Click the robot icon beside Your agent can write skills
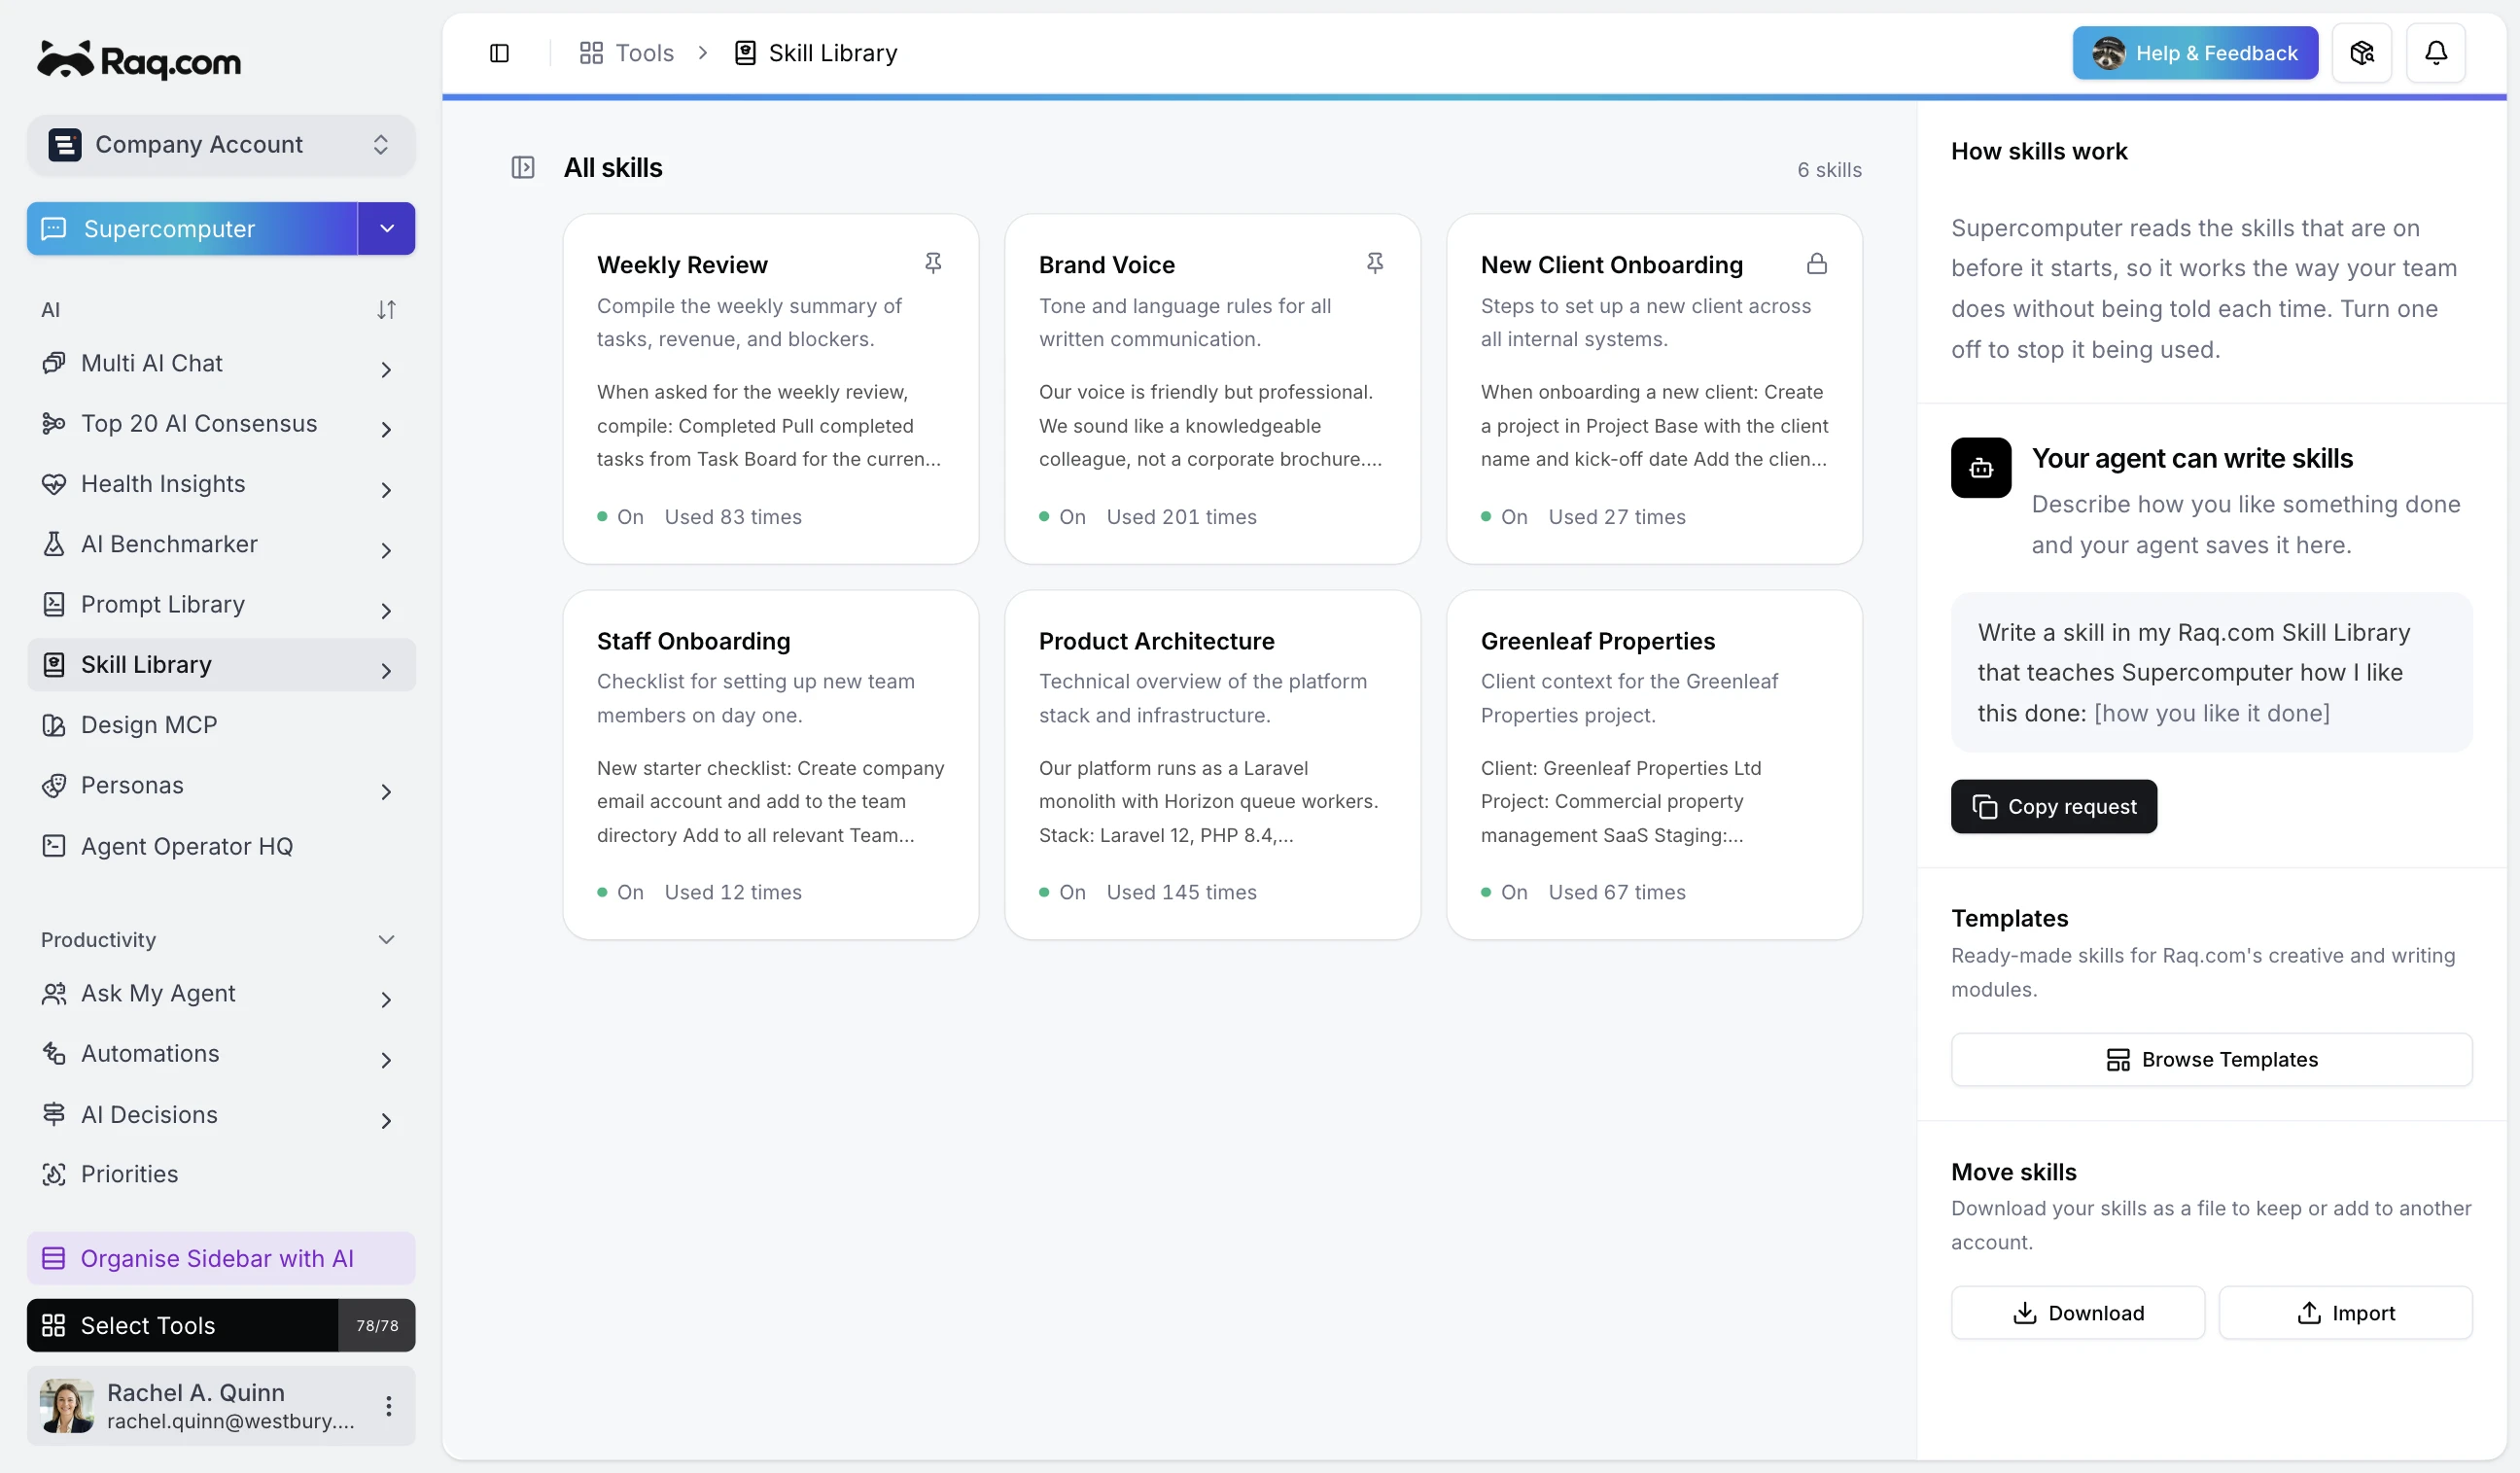This screenshot has width=2520, height=1473. (x=1980, y=467)
